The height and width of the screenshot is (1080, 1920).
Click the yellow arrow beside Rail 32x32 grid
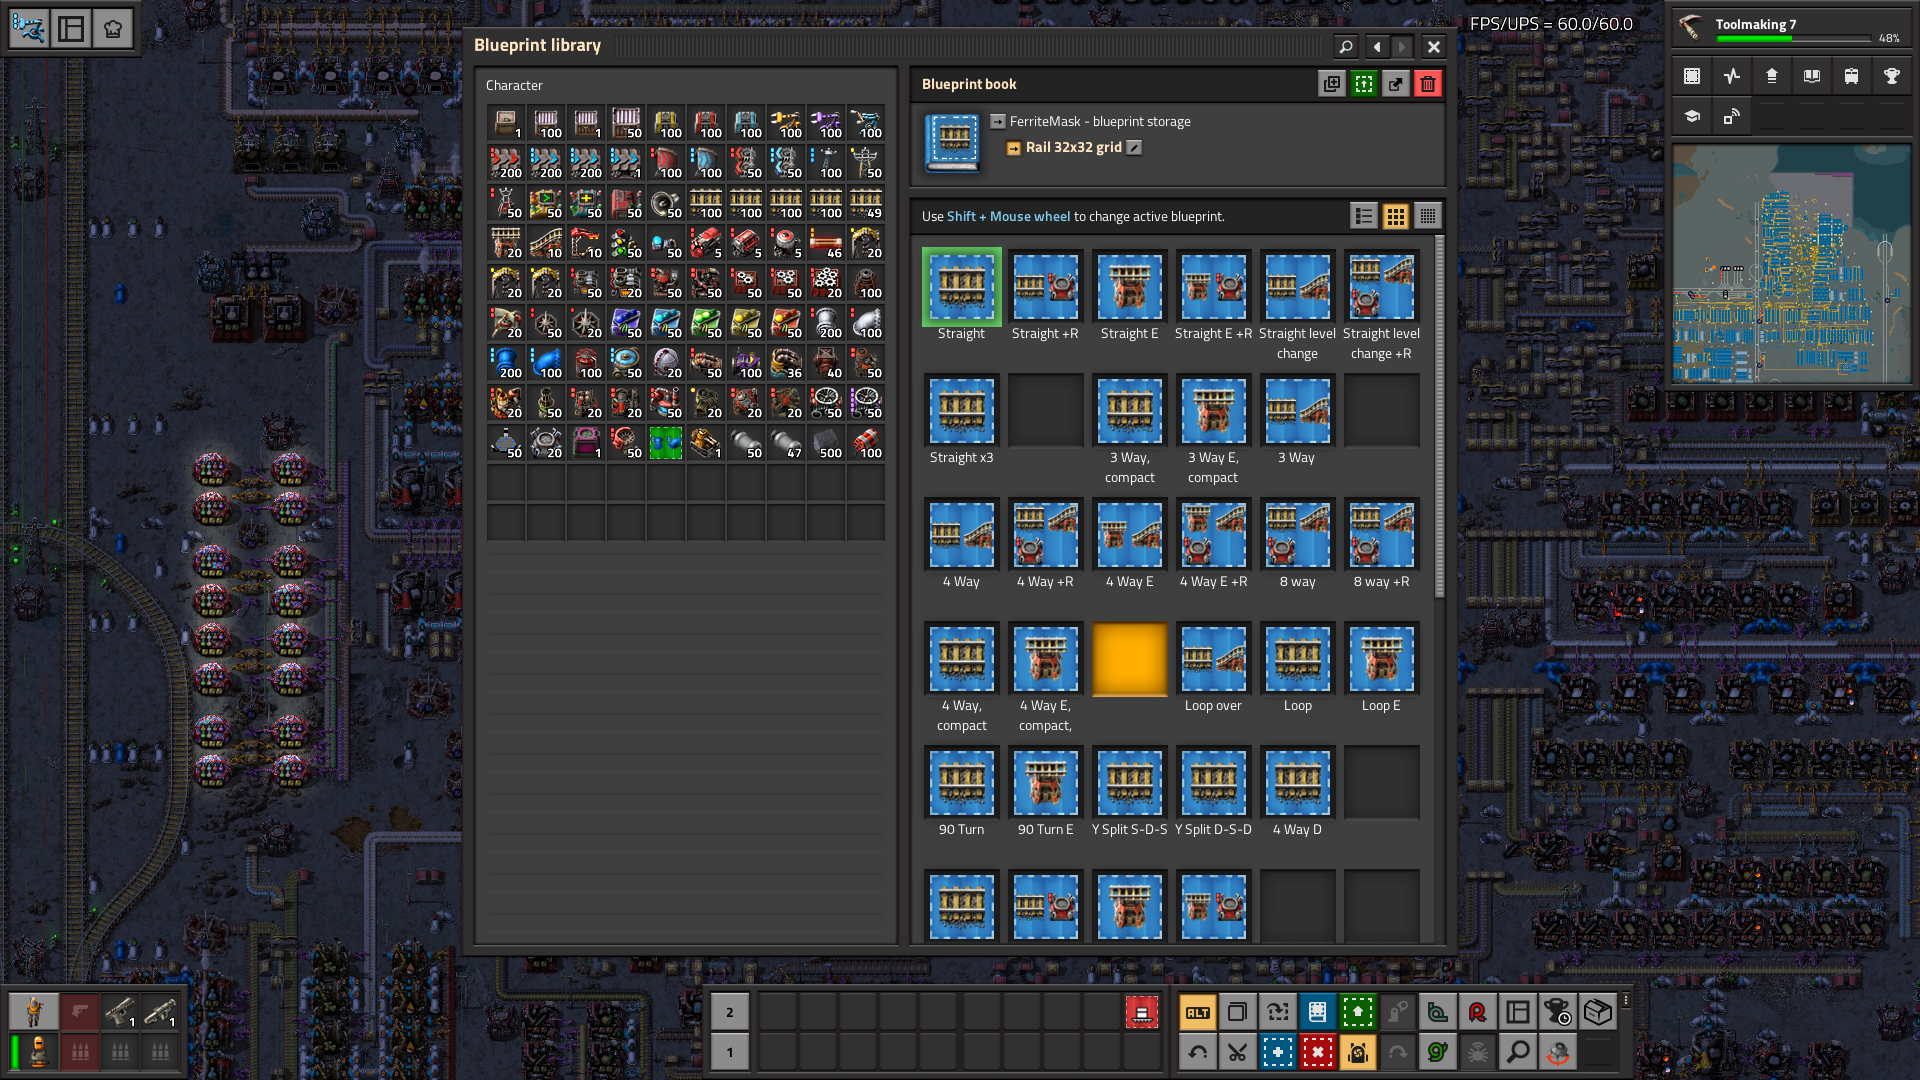coord(1013,148)
